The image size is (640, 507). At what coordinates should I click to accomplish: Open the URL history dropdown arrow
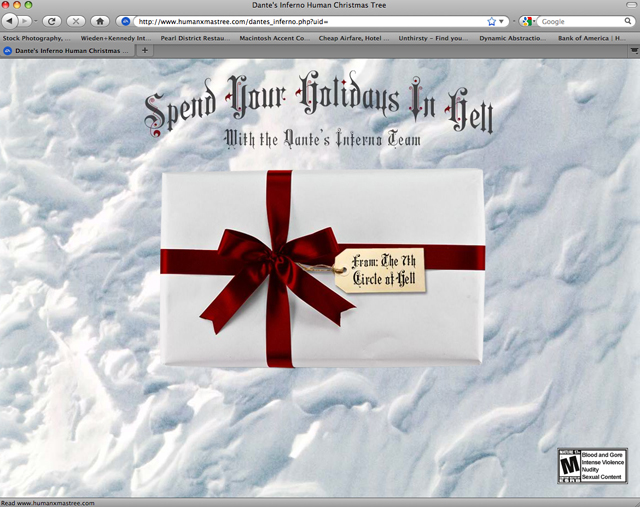click(502, 22)
